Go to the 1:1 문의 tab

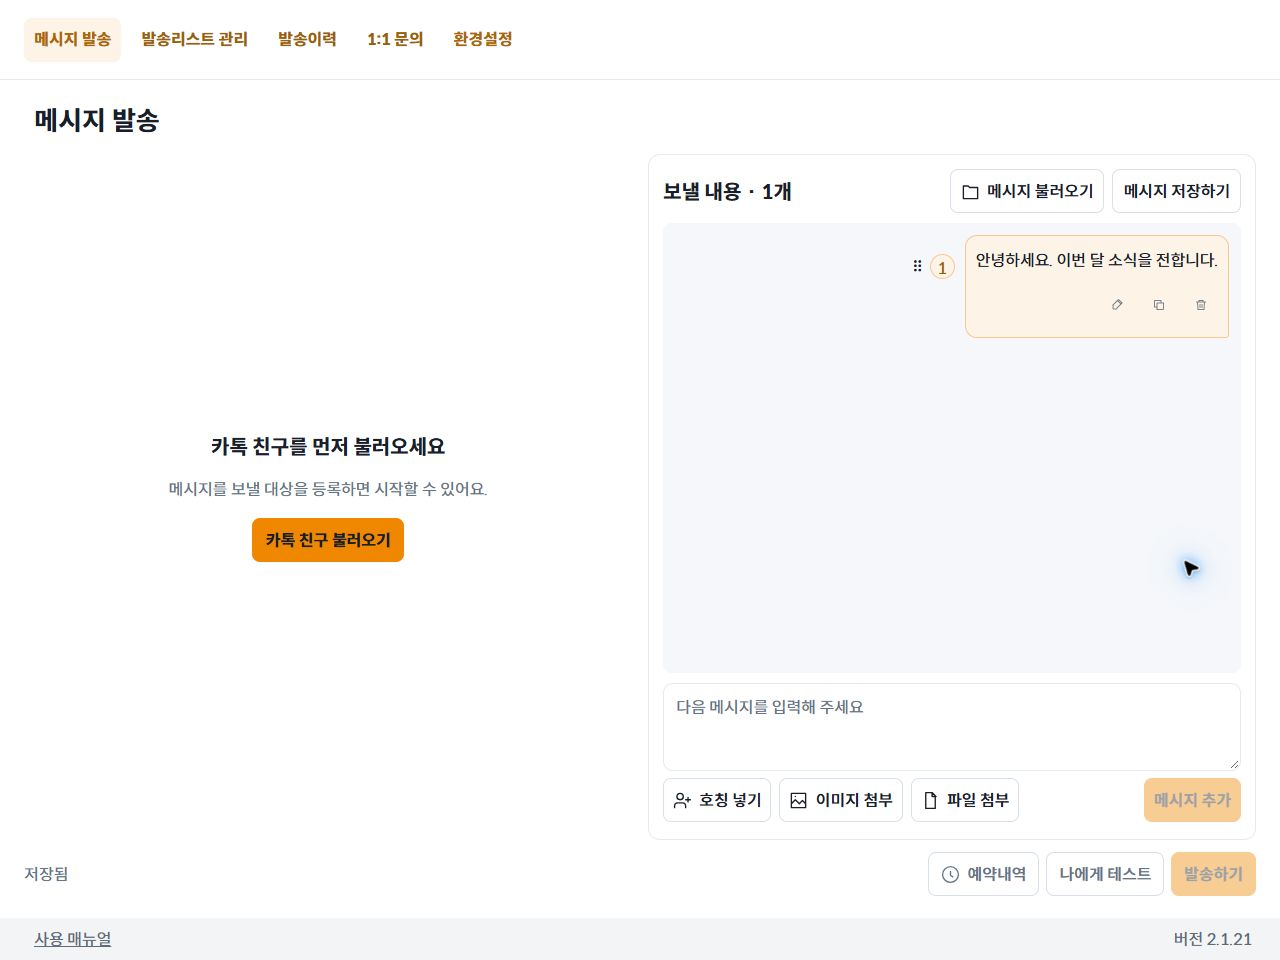tap(395, 40)
